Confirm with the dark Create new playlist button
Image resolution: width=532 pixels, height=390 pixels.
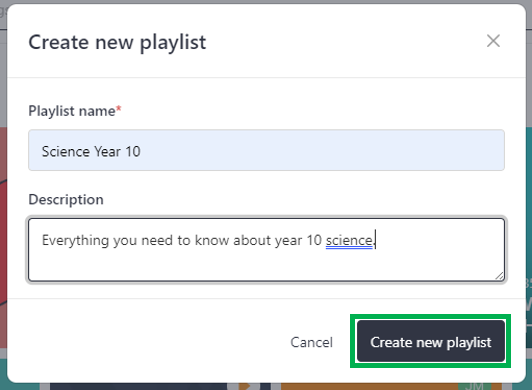click(431, 341)
